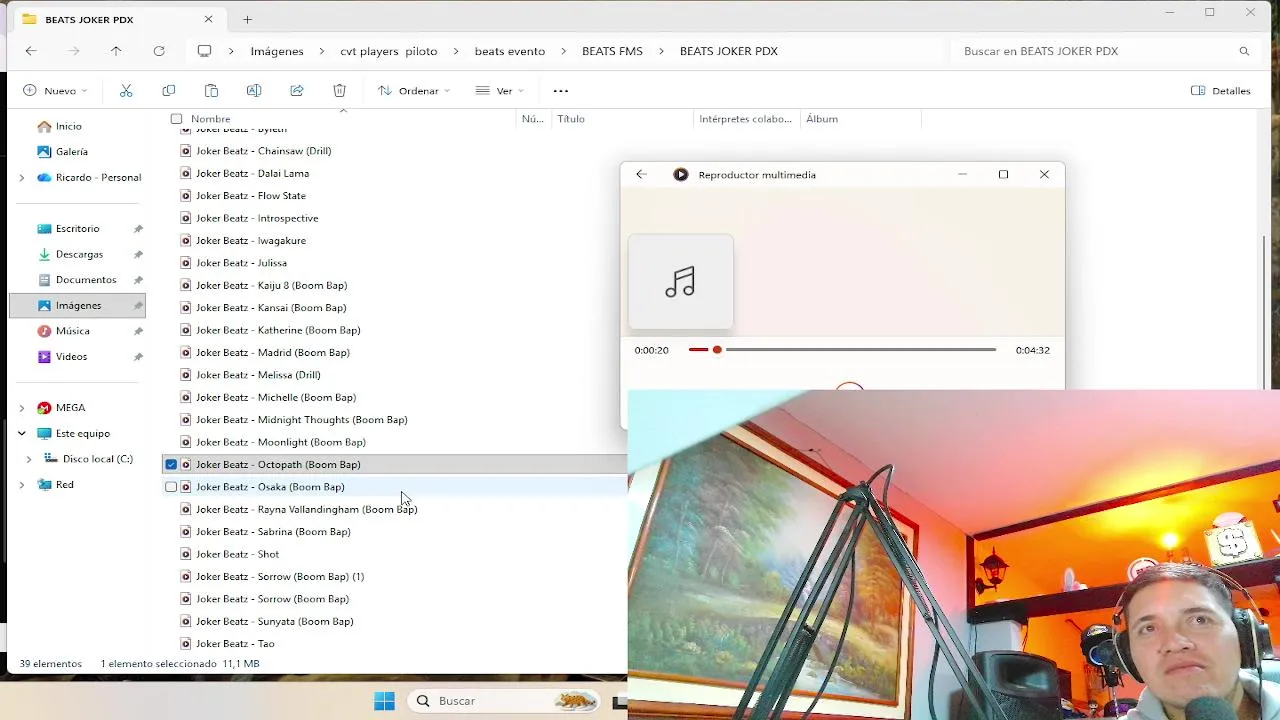This screenshot has width=1280, height=720.
Task: Click chevron after Imágenes in breadcrumb
Action: click(322, 51)
